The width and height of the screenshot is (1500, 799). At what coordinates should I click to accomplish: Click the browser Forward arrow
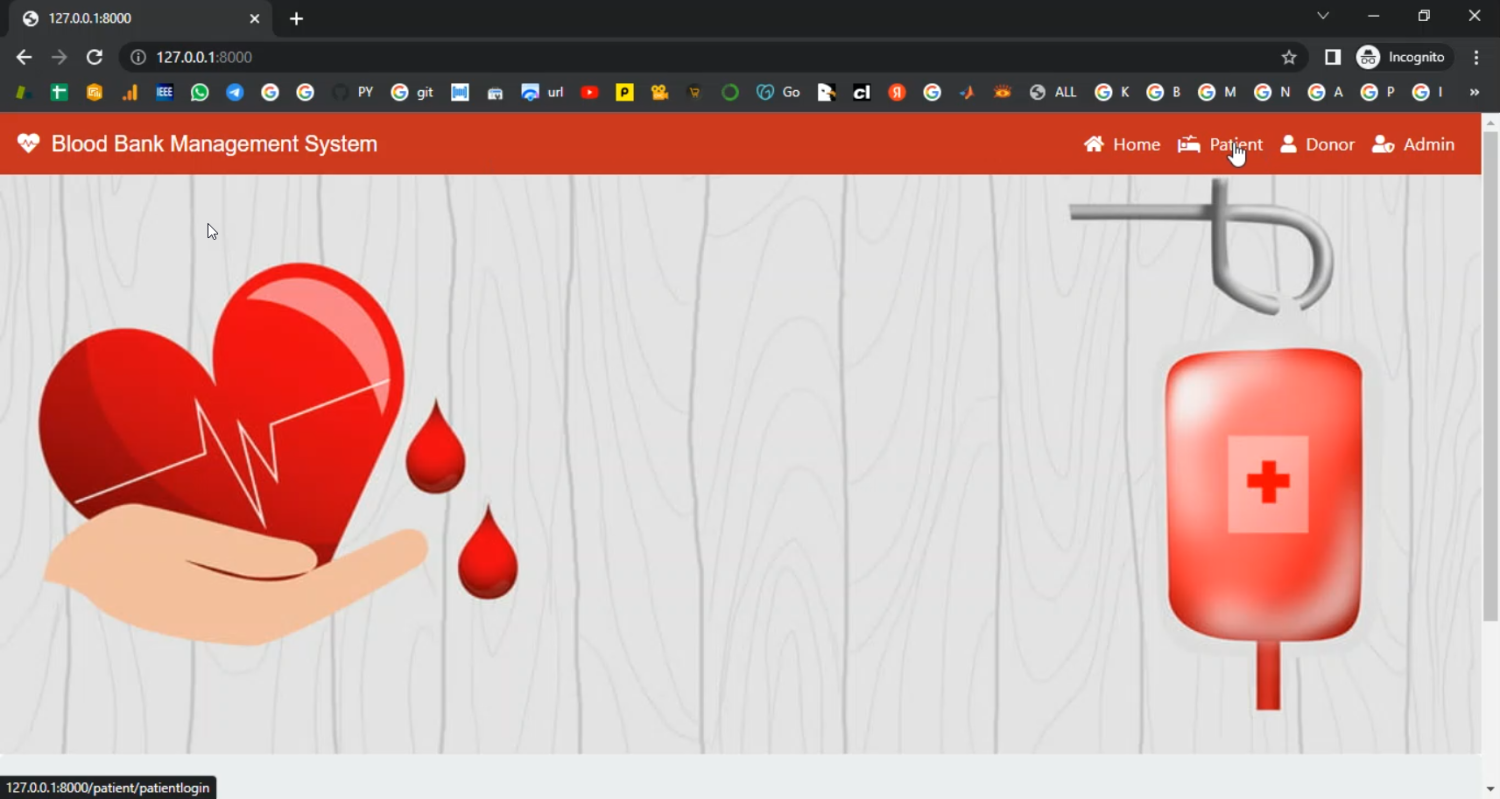pos(59,57)
